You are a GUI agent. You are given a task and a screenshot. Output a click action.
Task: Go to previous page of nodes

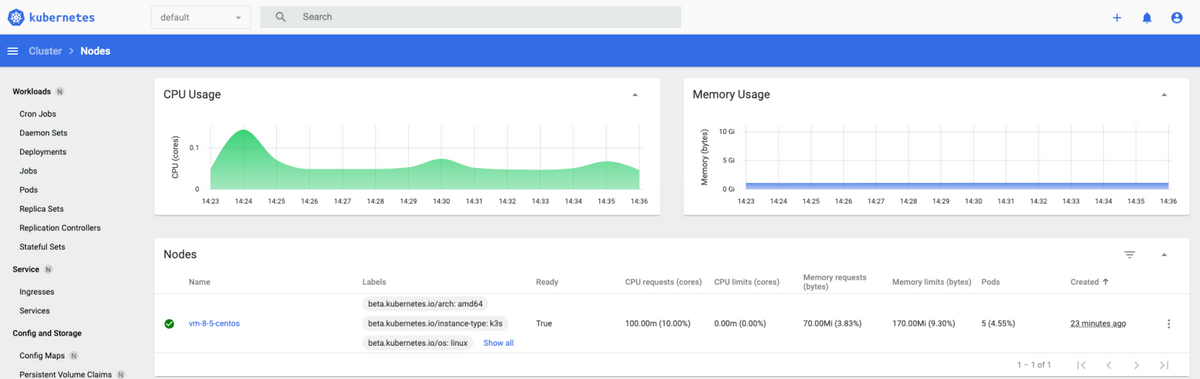(1109, 365)
